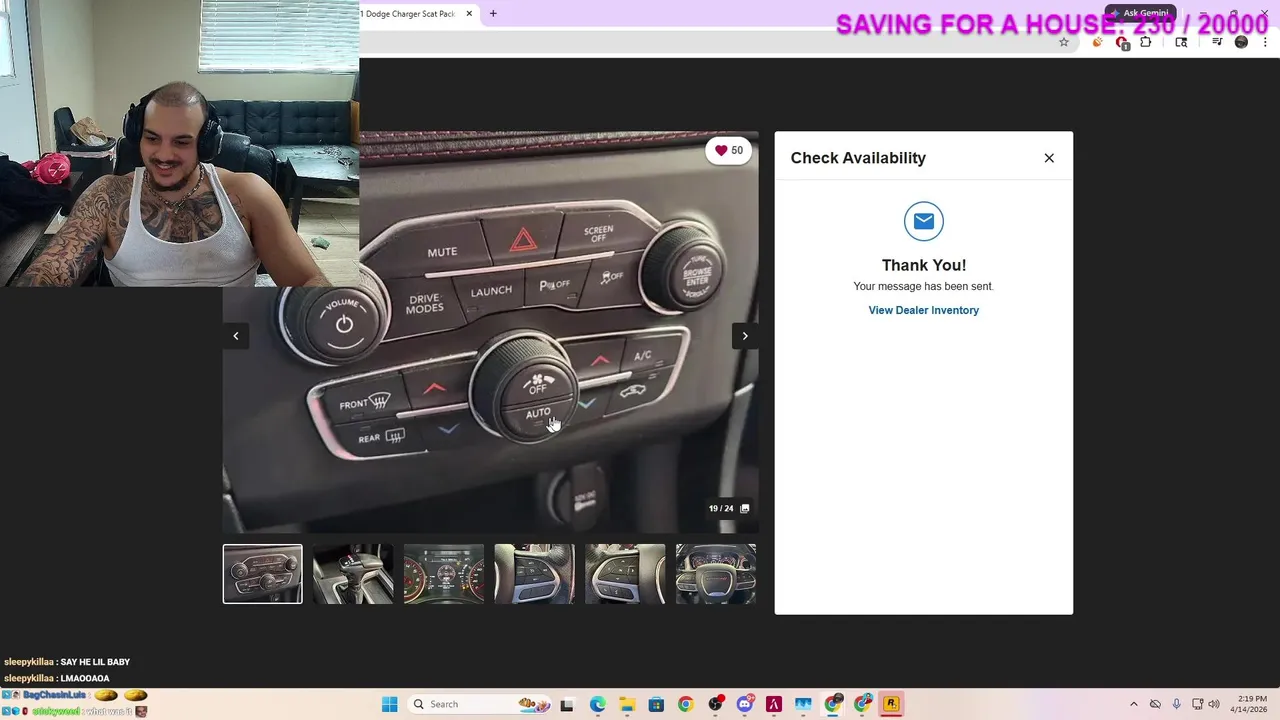Viewport: 1280px width, 720px height.
Task: Open Microsoft Store from taskbar
Action: pyautogui.click(x=656, y=704)
